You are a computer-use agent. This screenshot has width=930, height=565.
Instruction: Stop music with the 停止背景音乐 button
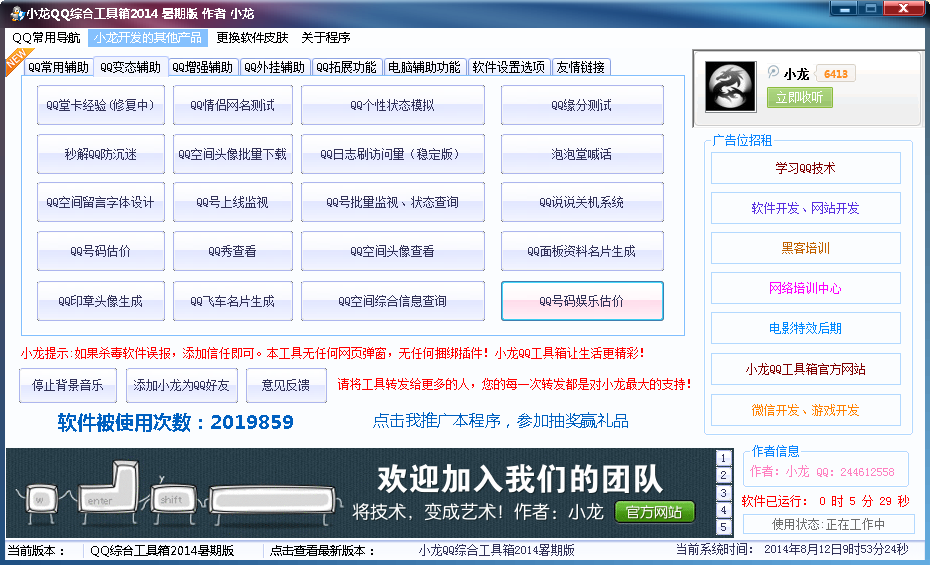click(68, 385)
